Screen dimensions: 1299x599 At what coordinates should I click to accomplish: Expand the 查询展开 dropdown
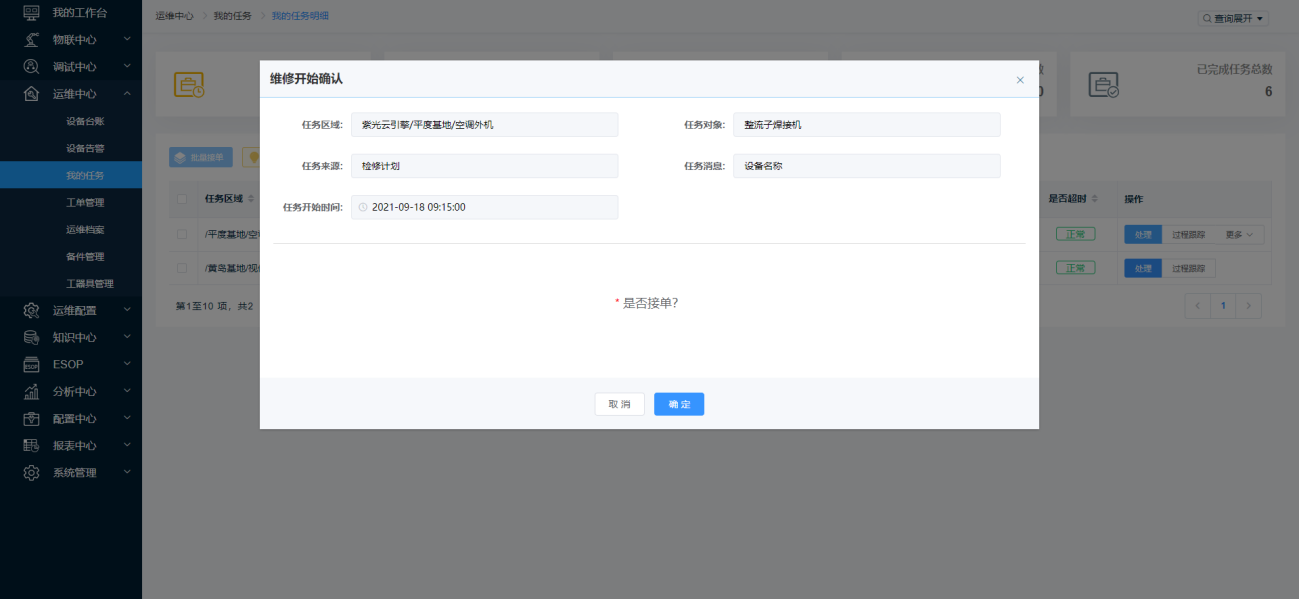(x=1233, y=18)
